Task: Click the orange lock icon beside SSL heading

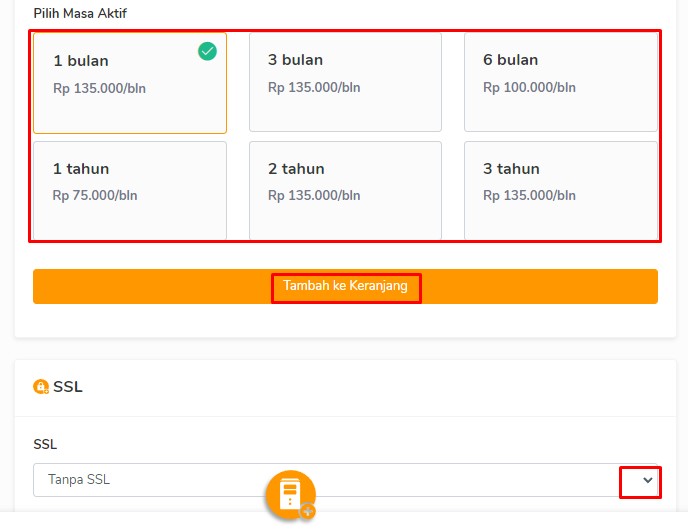Action: click(41, 387)
